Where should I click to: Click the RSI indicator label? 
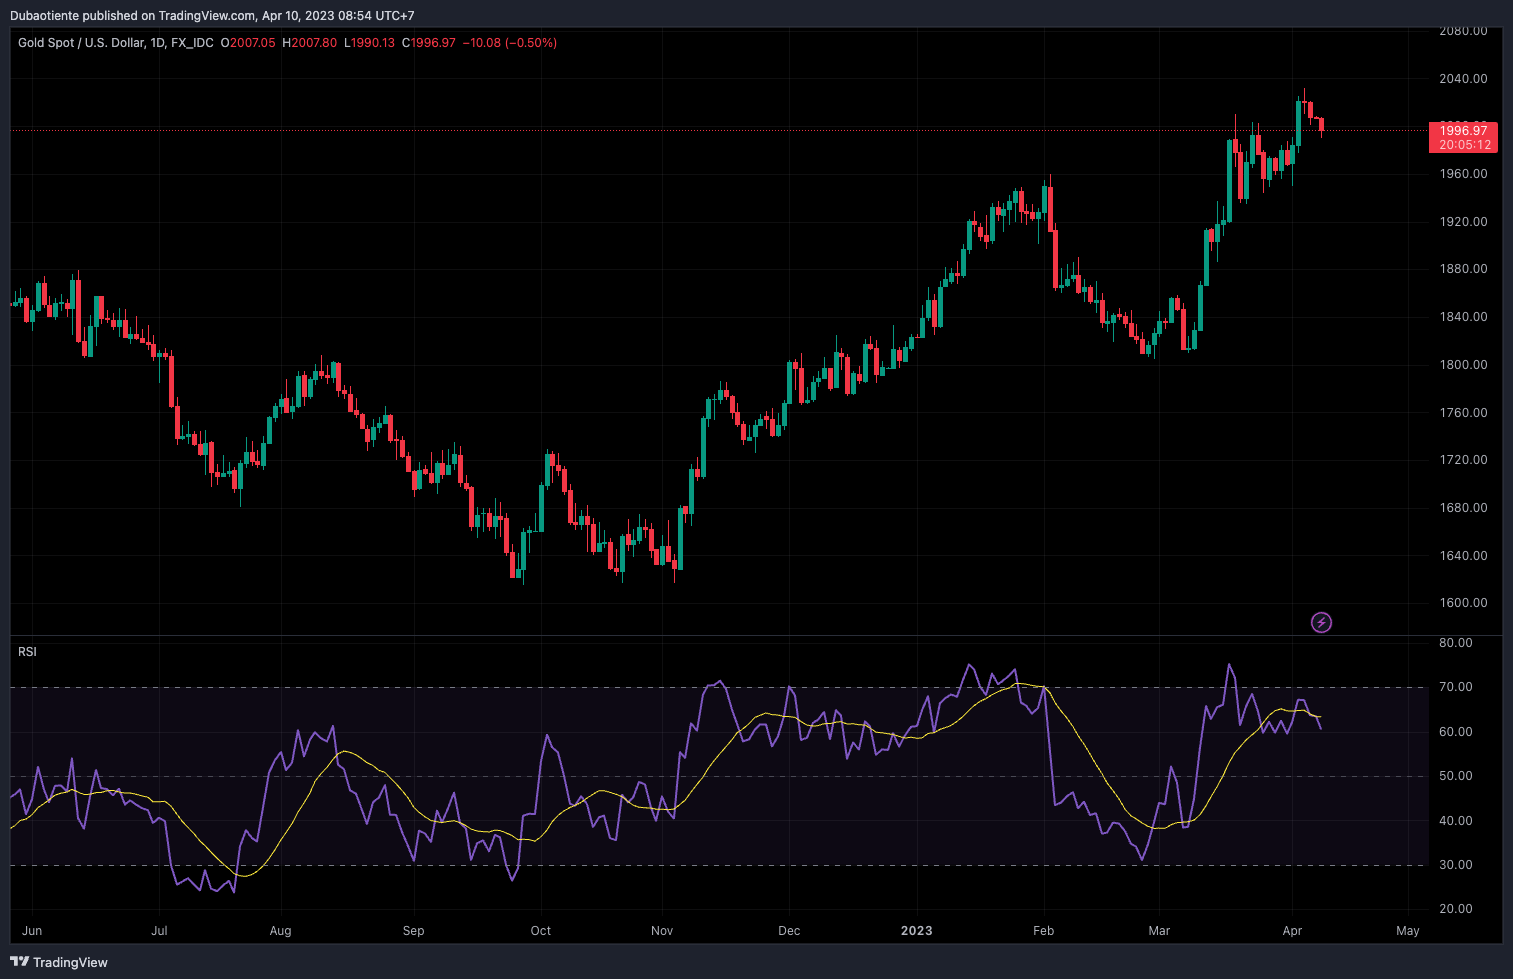27,652
